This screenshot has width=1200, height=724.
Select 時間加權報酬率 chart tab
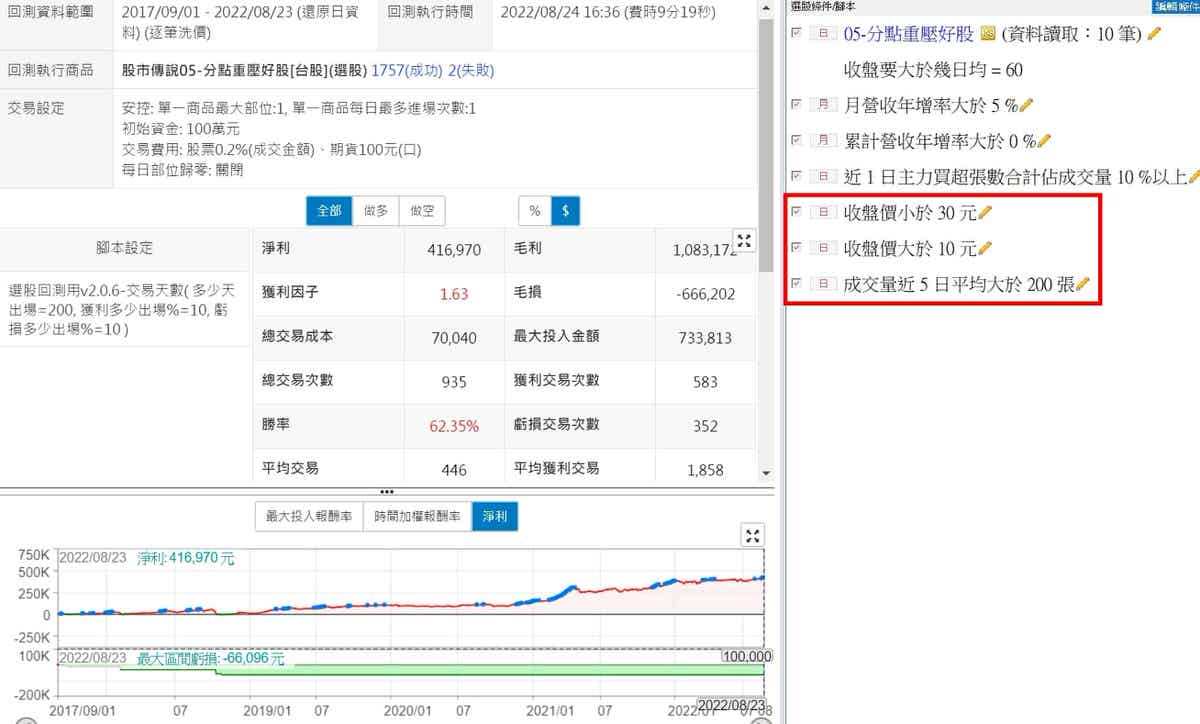[417, 517]
